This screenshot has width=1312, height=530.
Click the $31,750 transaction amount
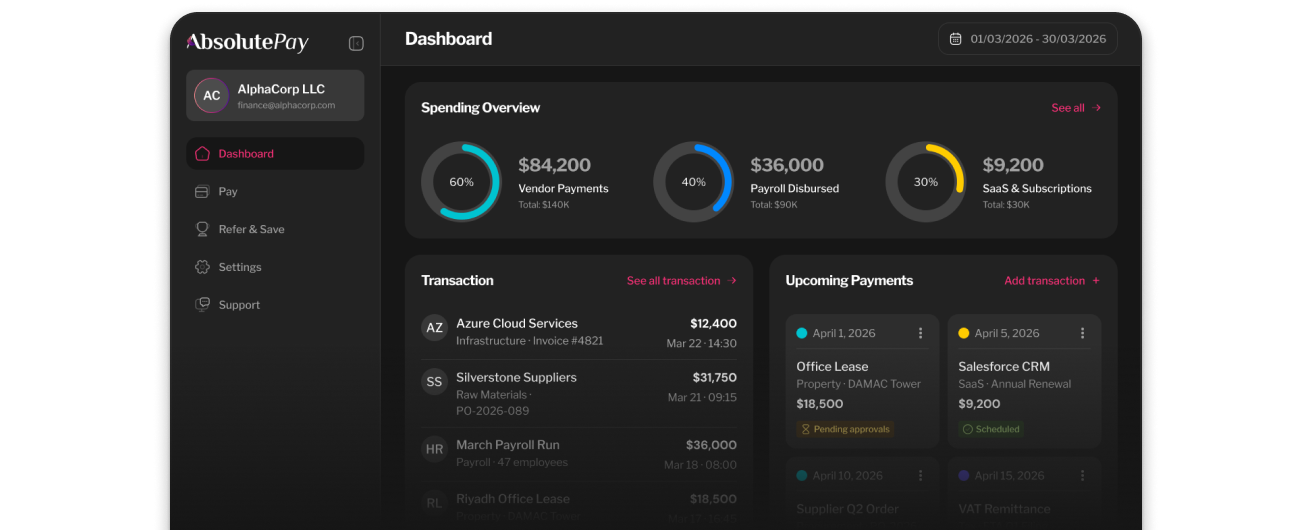pyautogui.click(x=714, y=378)
